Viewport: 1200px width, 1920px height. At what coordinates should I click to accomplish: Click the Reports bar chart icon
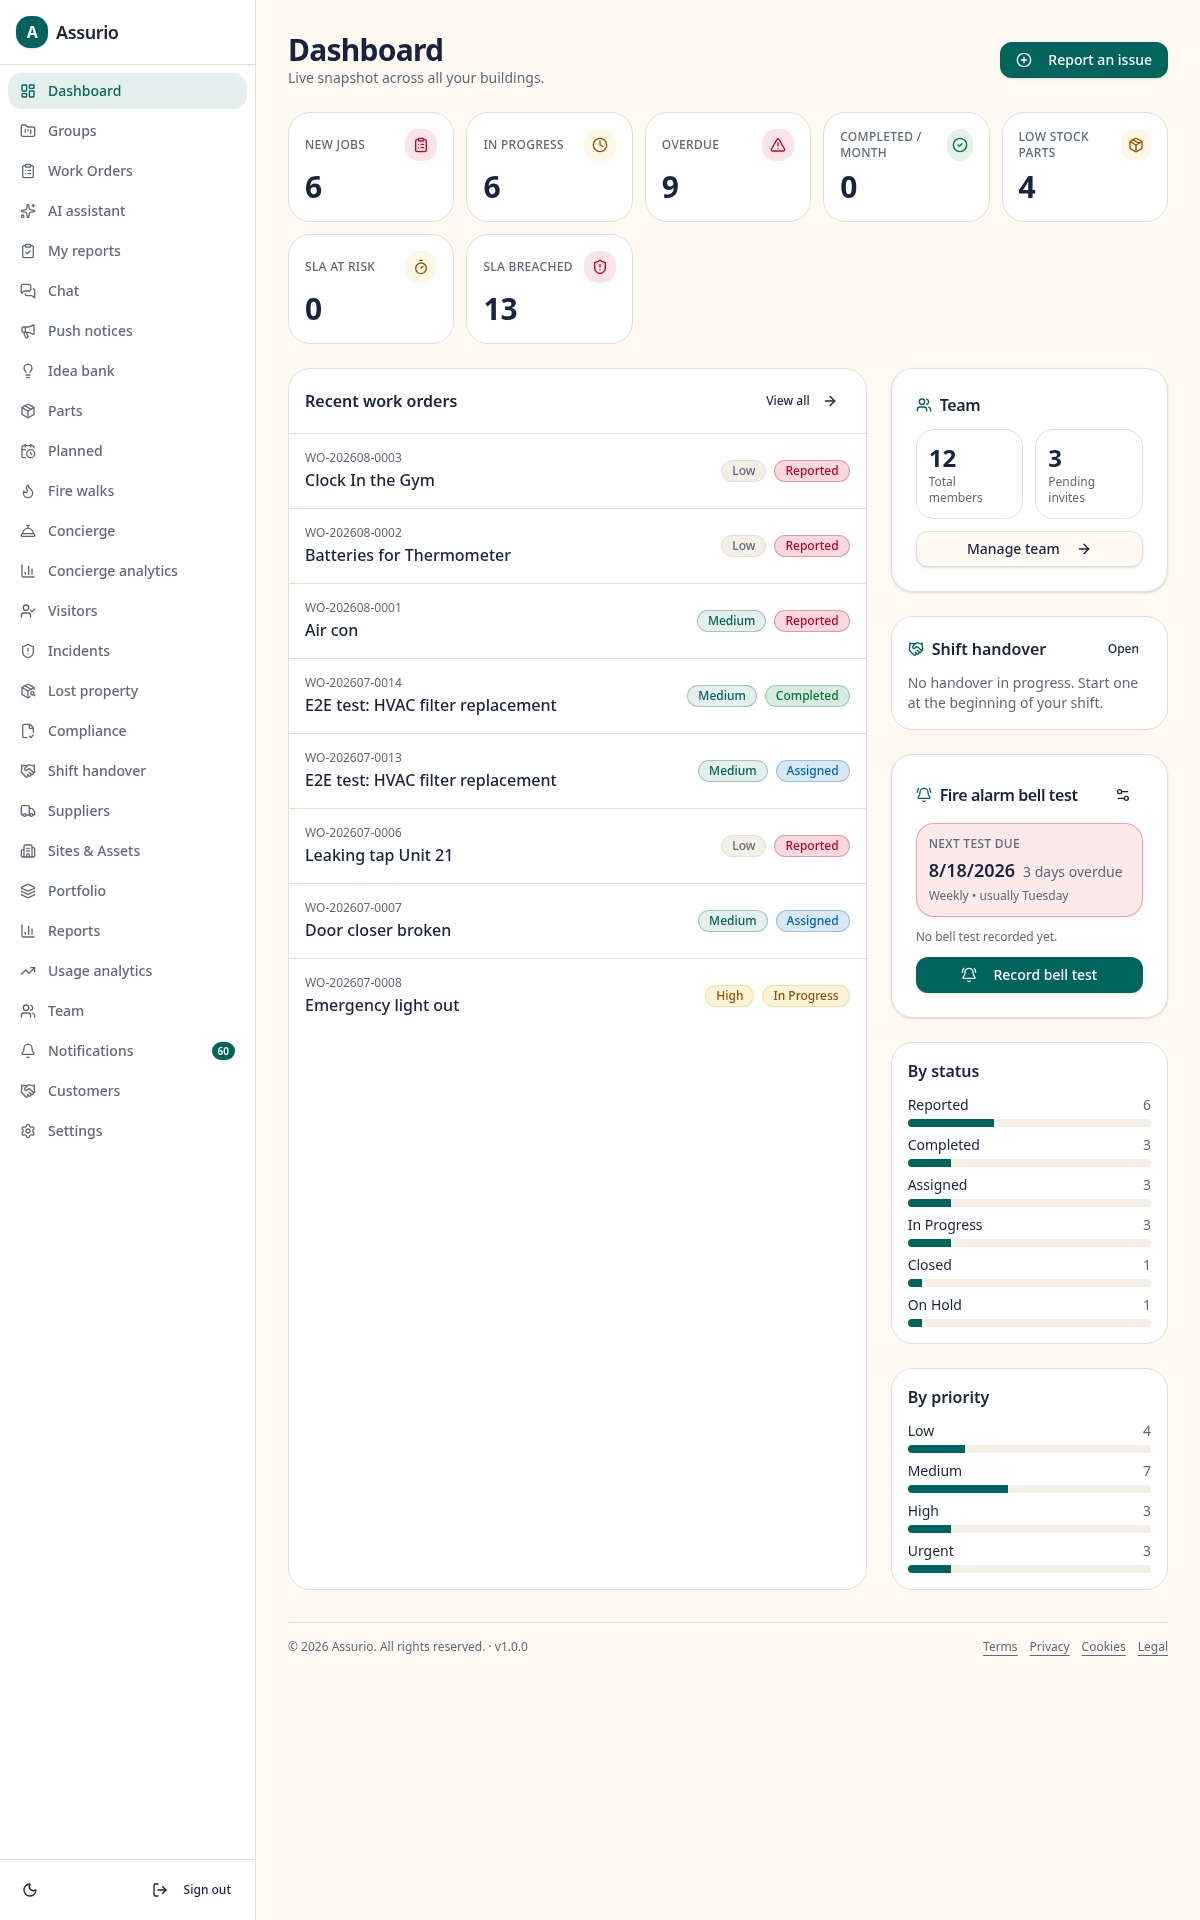pyautogui.click(x=28, y=931)
